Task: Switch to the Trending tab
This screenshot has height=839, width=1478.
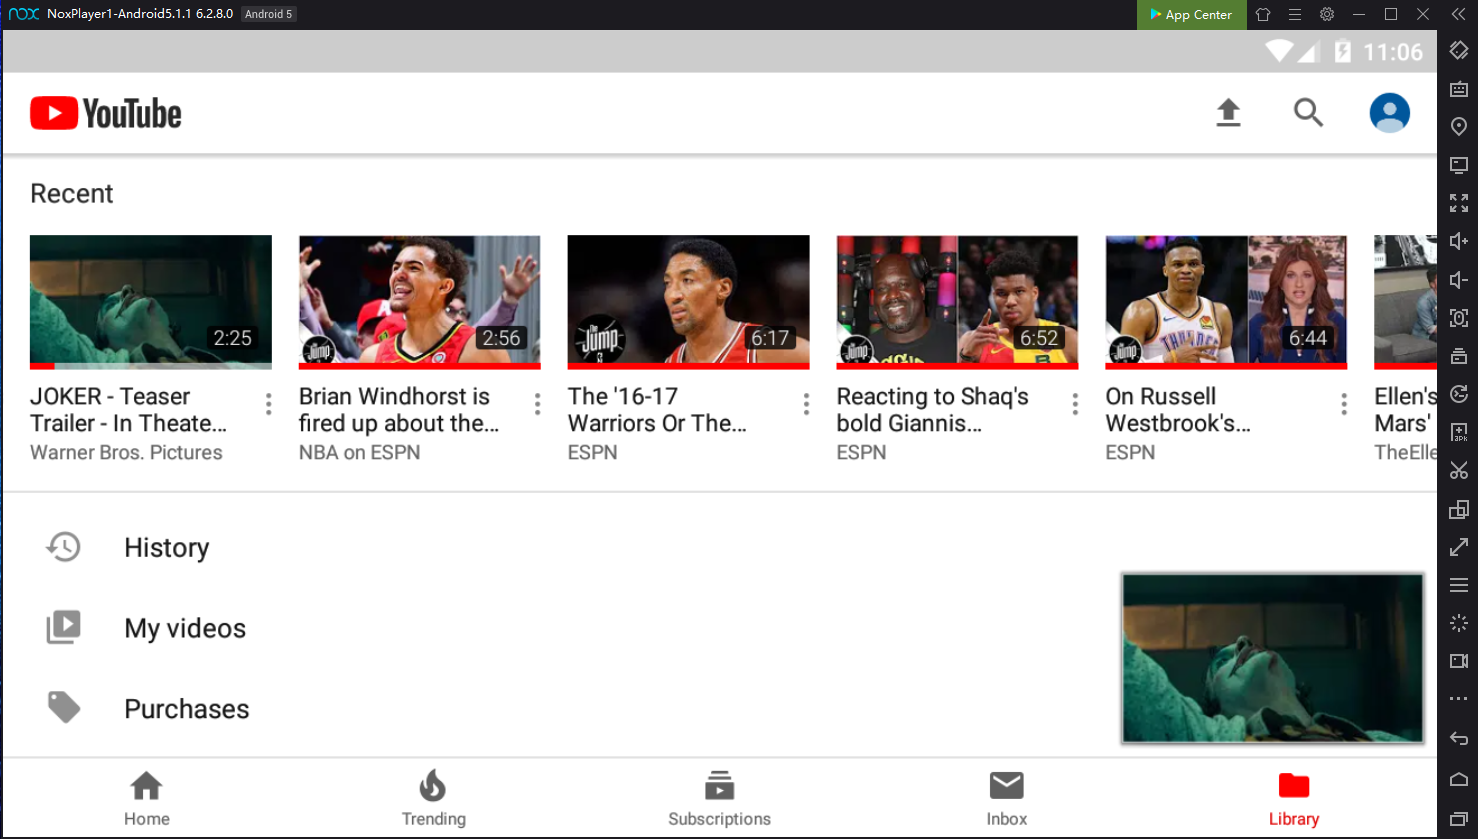Action: pyautogui.click(x=433, y=798)
